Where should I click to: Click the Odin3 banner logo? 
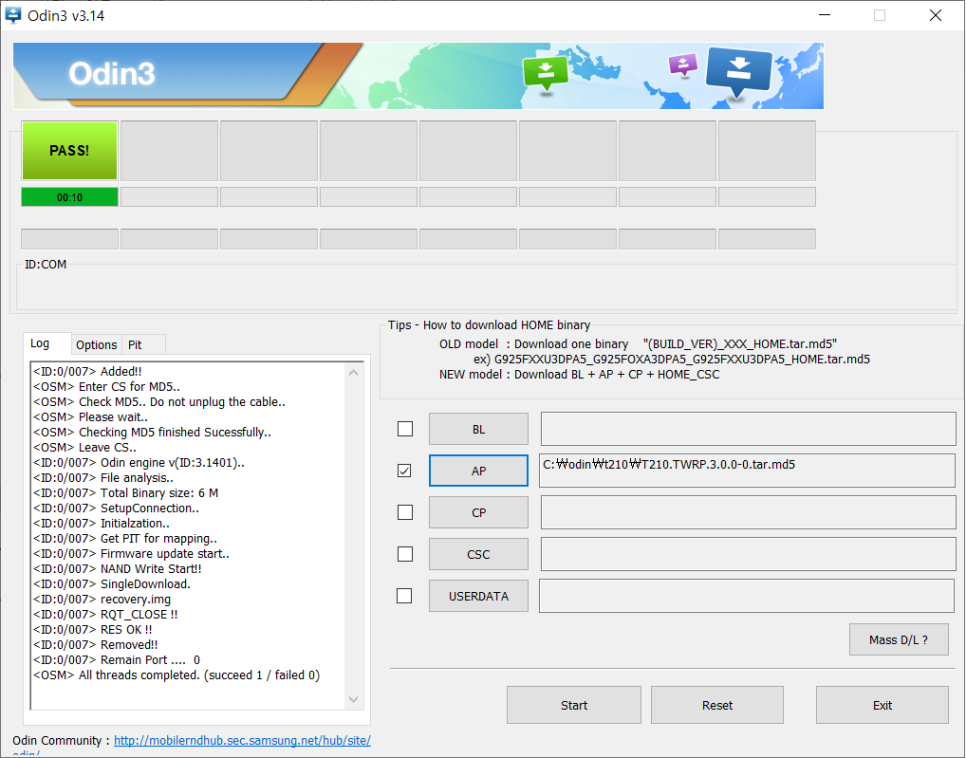coord(112,74)
